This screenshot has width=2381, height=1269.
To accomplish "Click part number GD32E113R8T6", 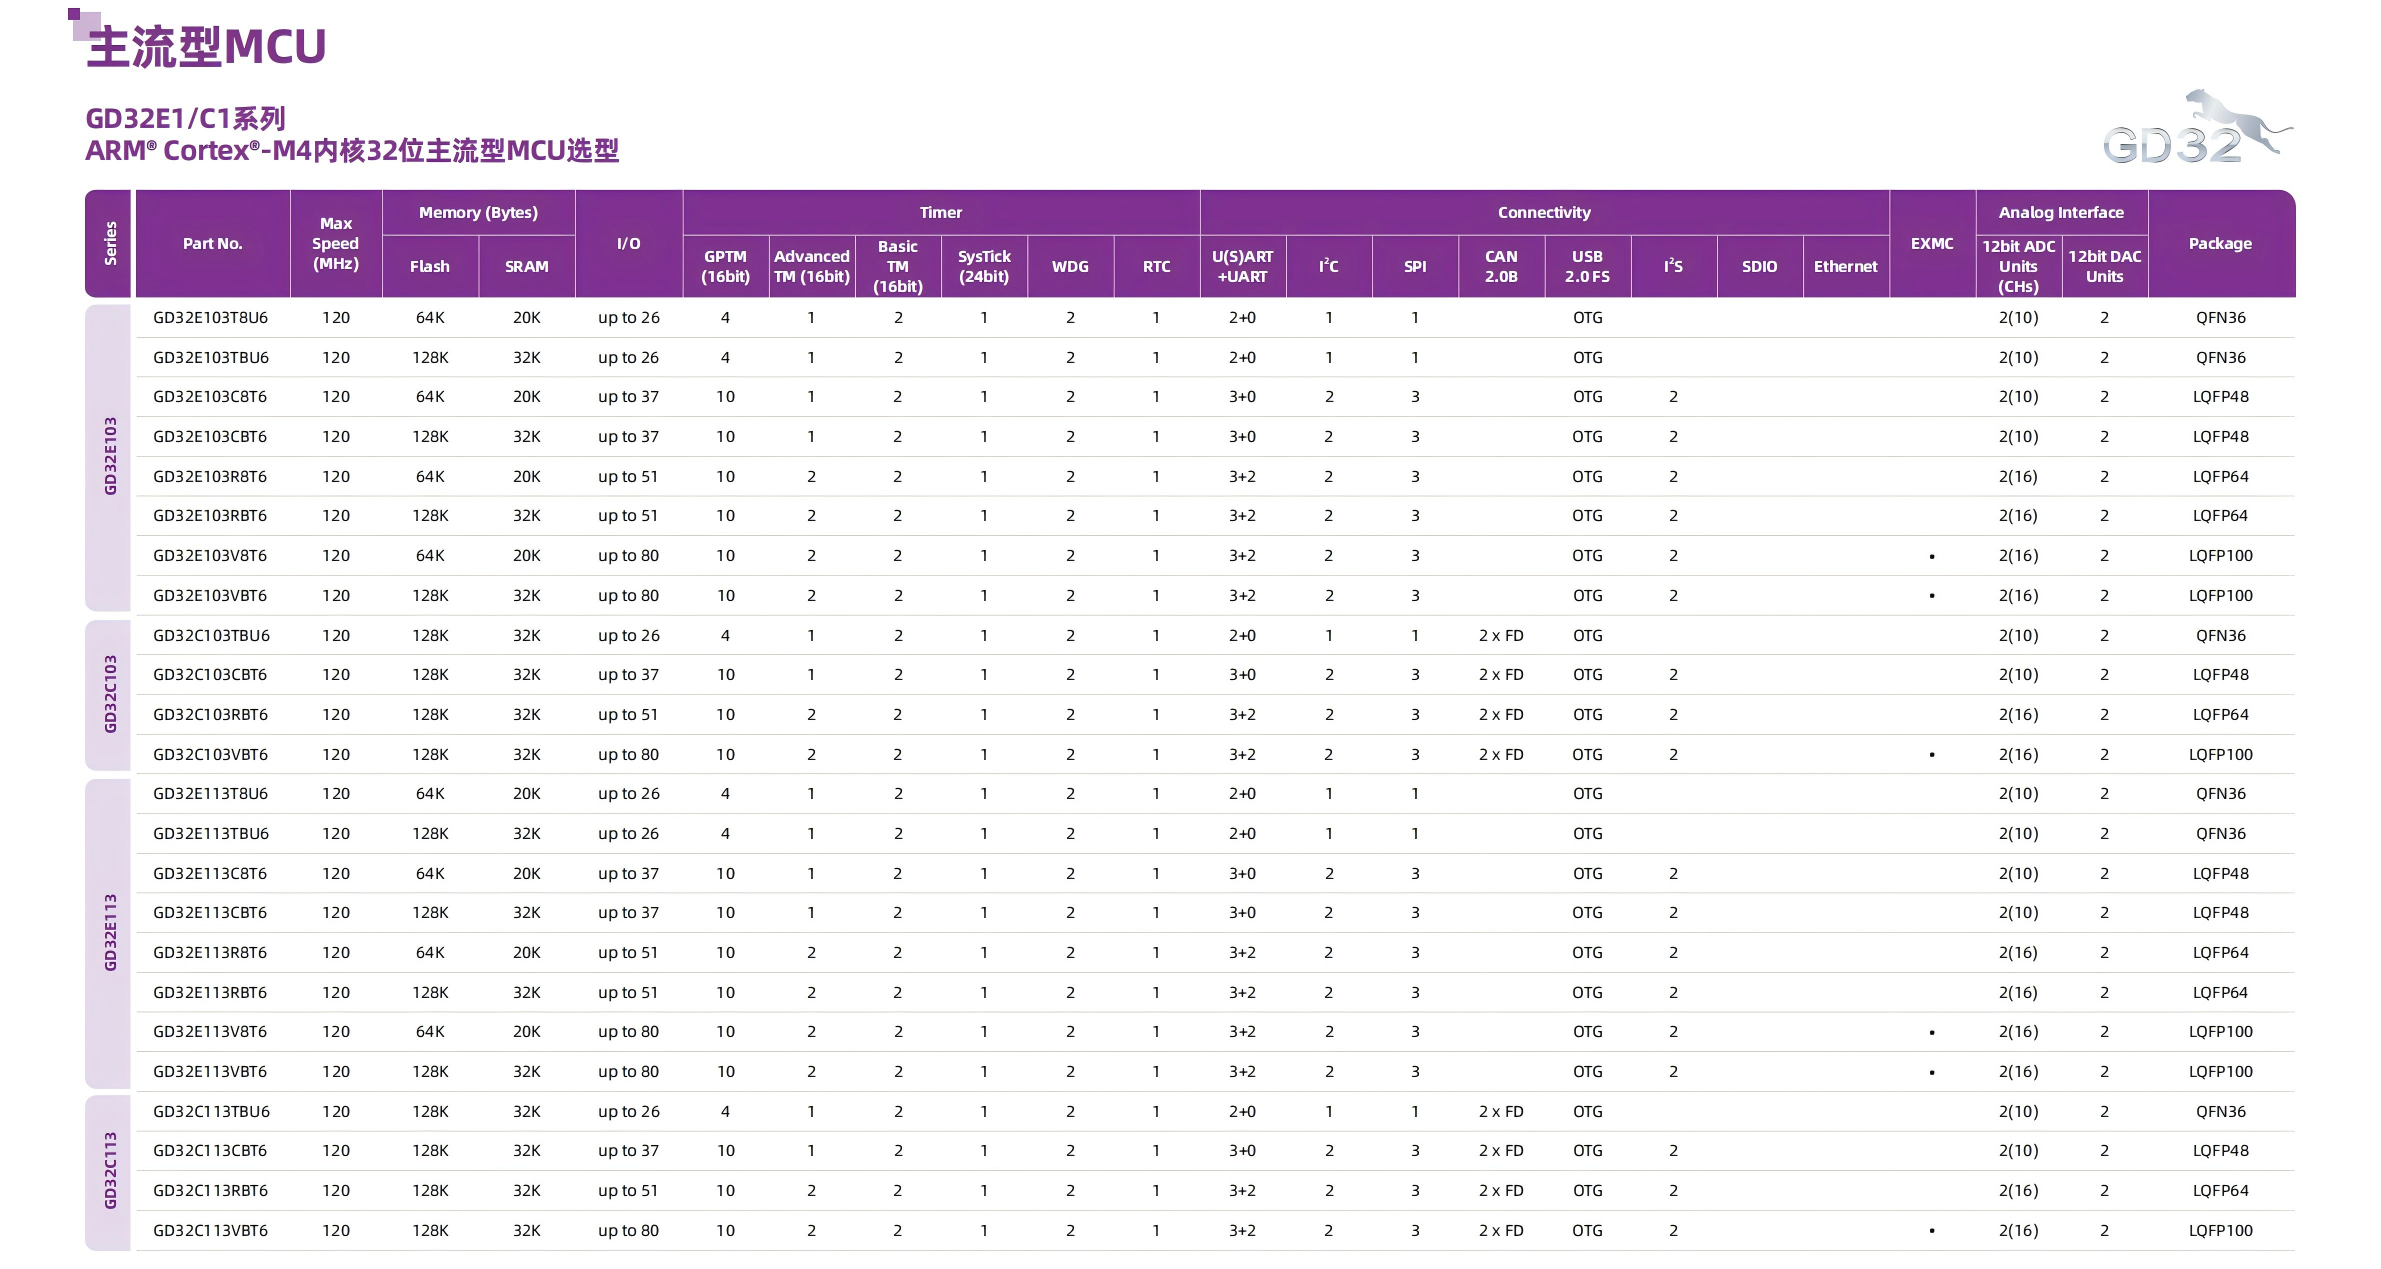I will pos(210,953).
